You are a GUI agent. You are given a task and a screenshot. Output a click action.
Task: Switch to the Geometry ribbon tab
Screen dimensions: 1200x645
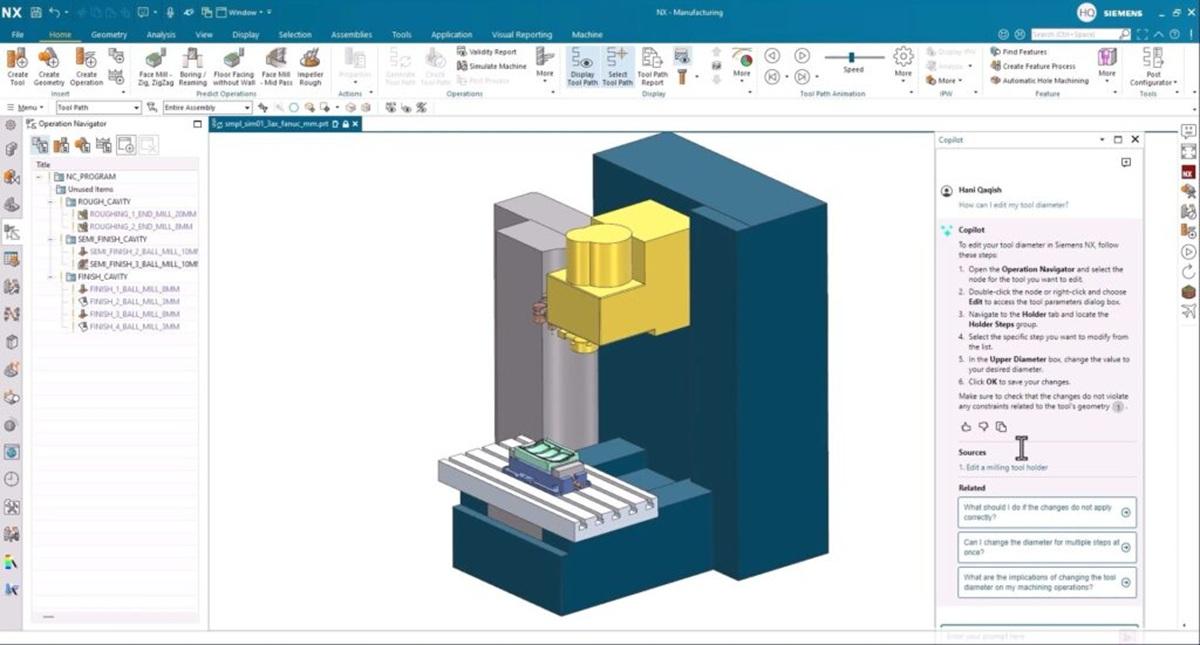[109, 35]
